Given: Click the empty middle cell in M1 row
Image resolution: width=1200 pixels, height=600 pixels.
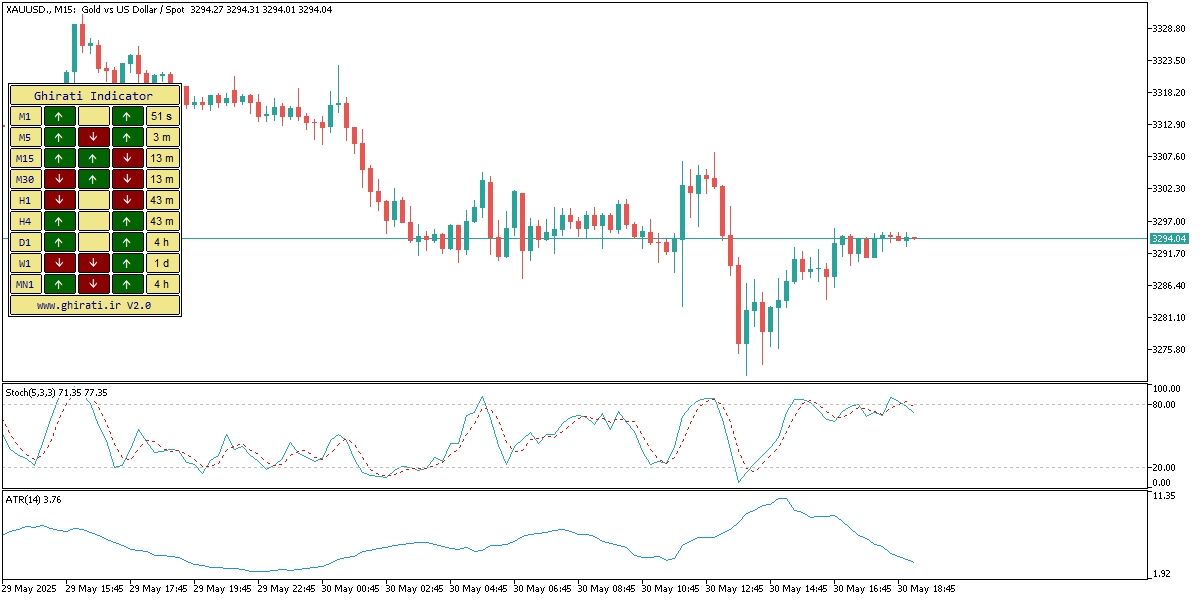Looking at the screenshot, I should pyautogui.click(x=93, y=116).
